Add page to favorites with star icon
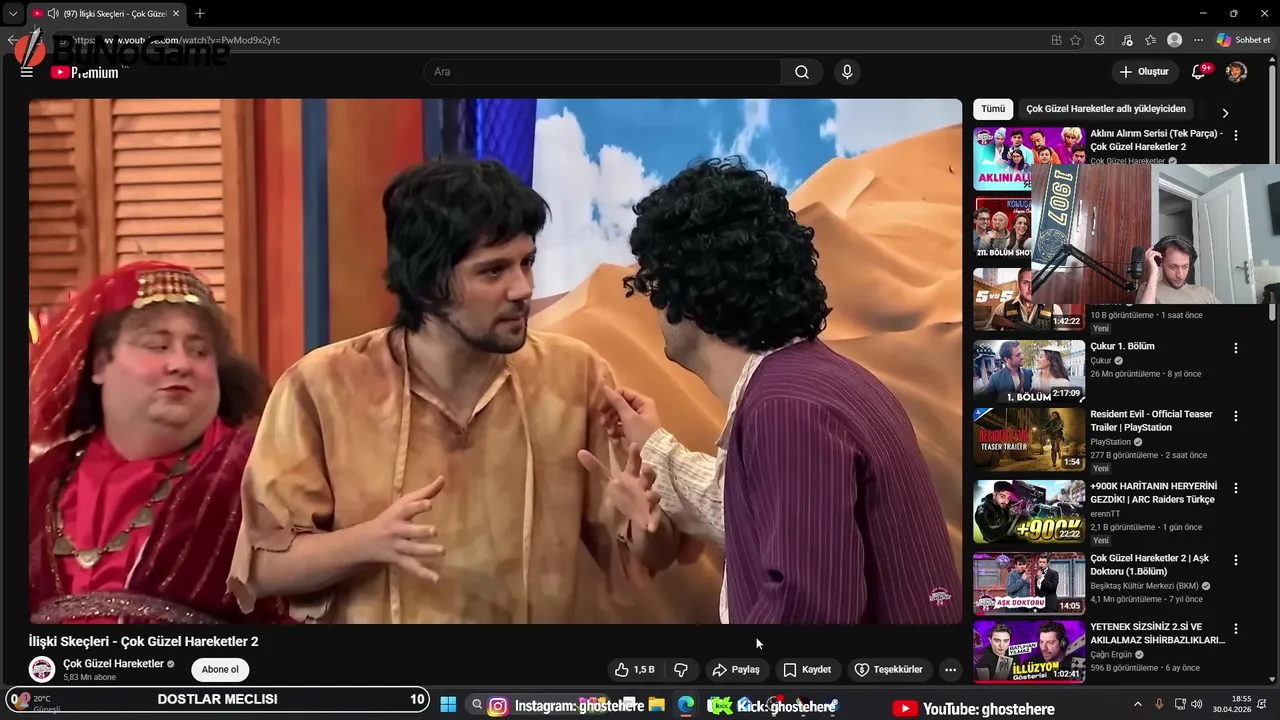Viewport: 1280px width, 720px height. click(x=1075, y=40)
